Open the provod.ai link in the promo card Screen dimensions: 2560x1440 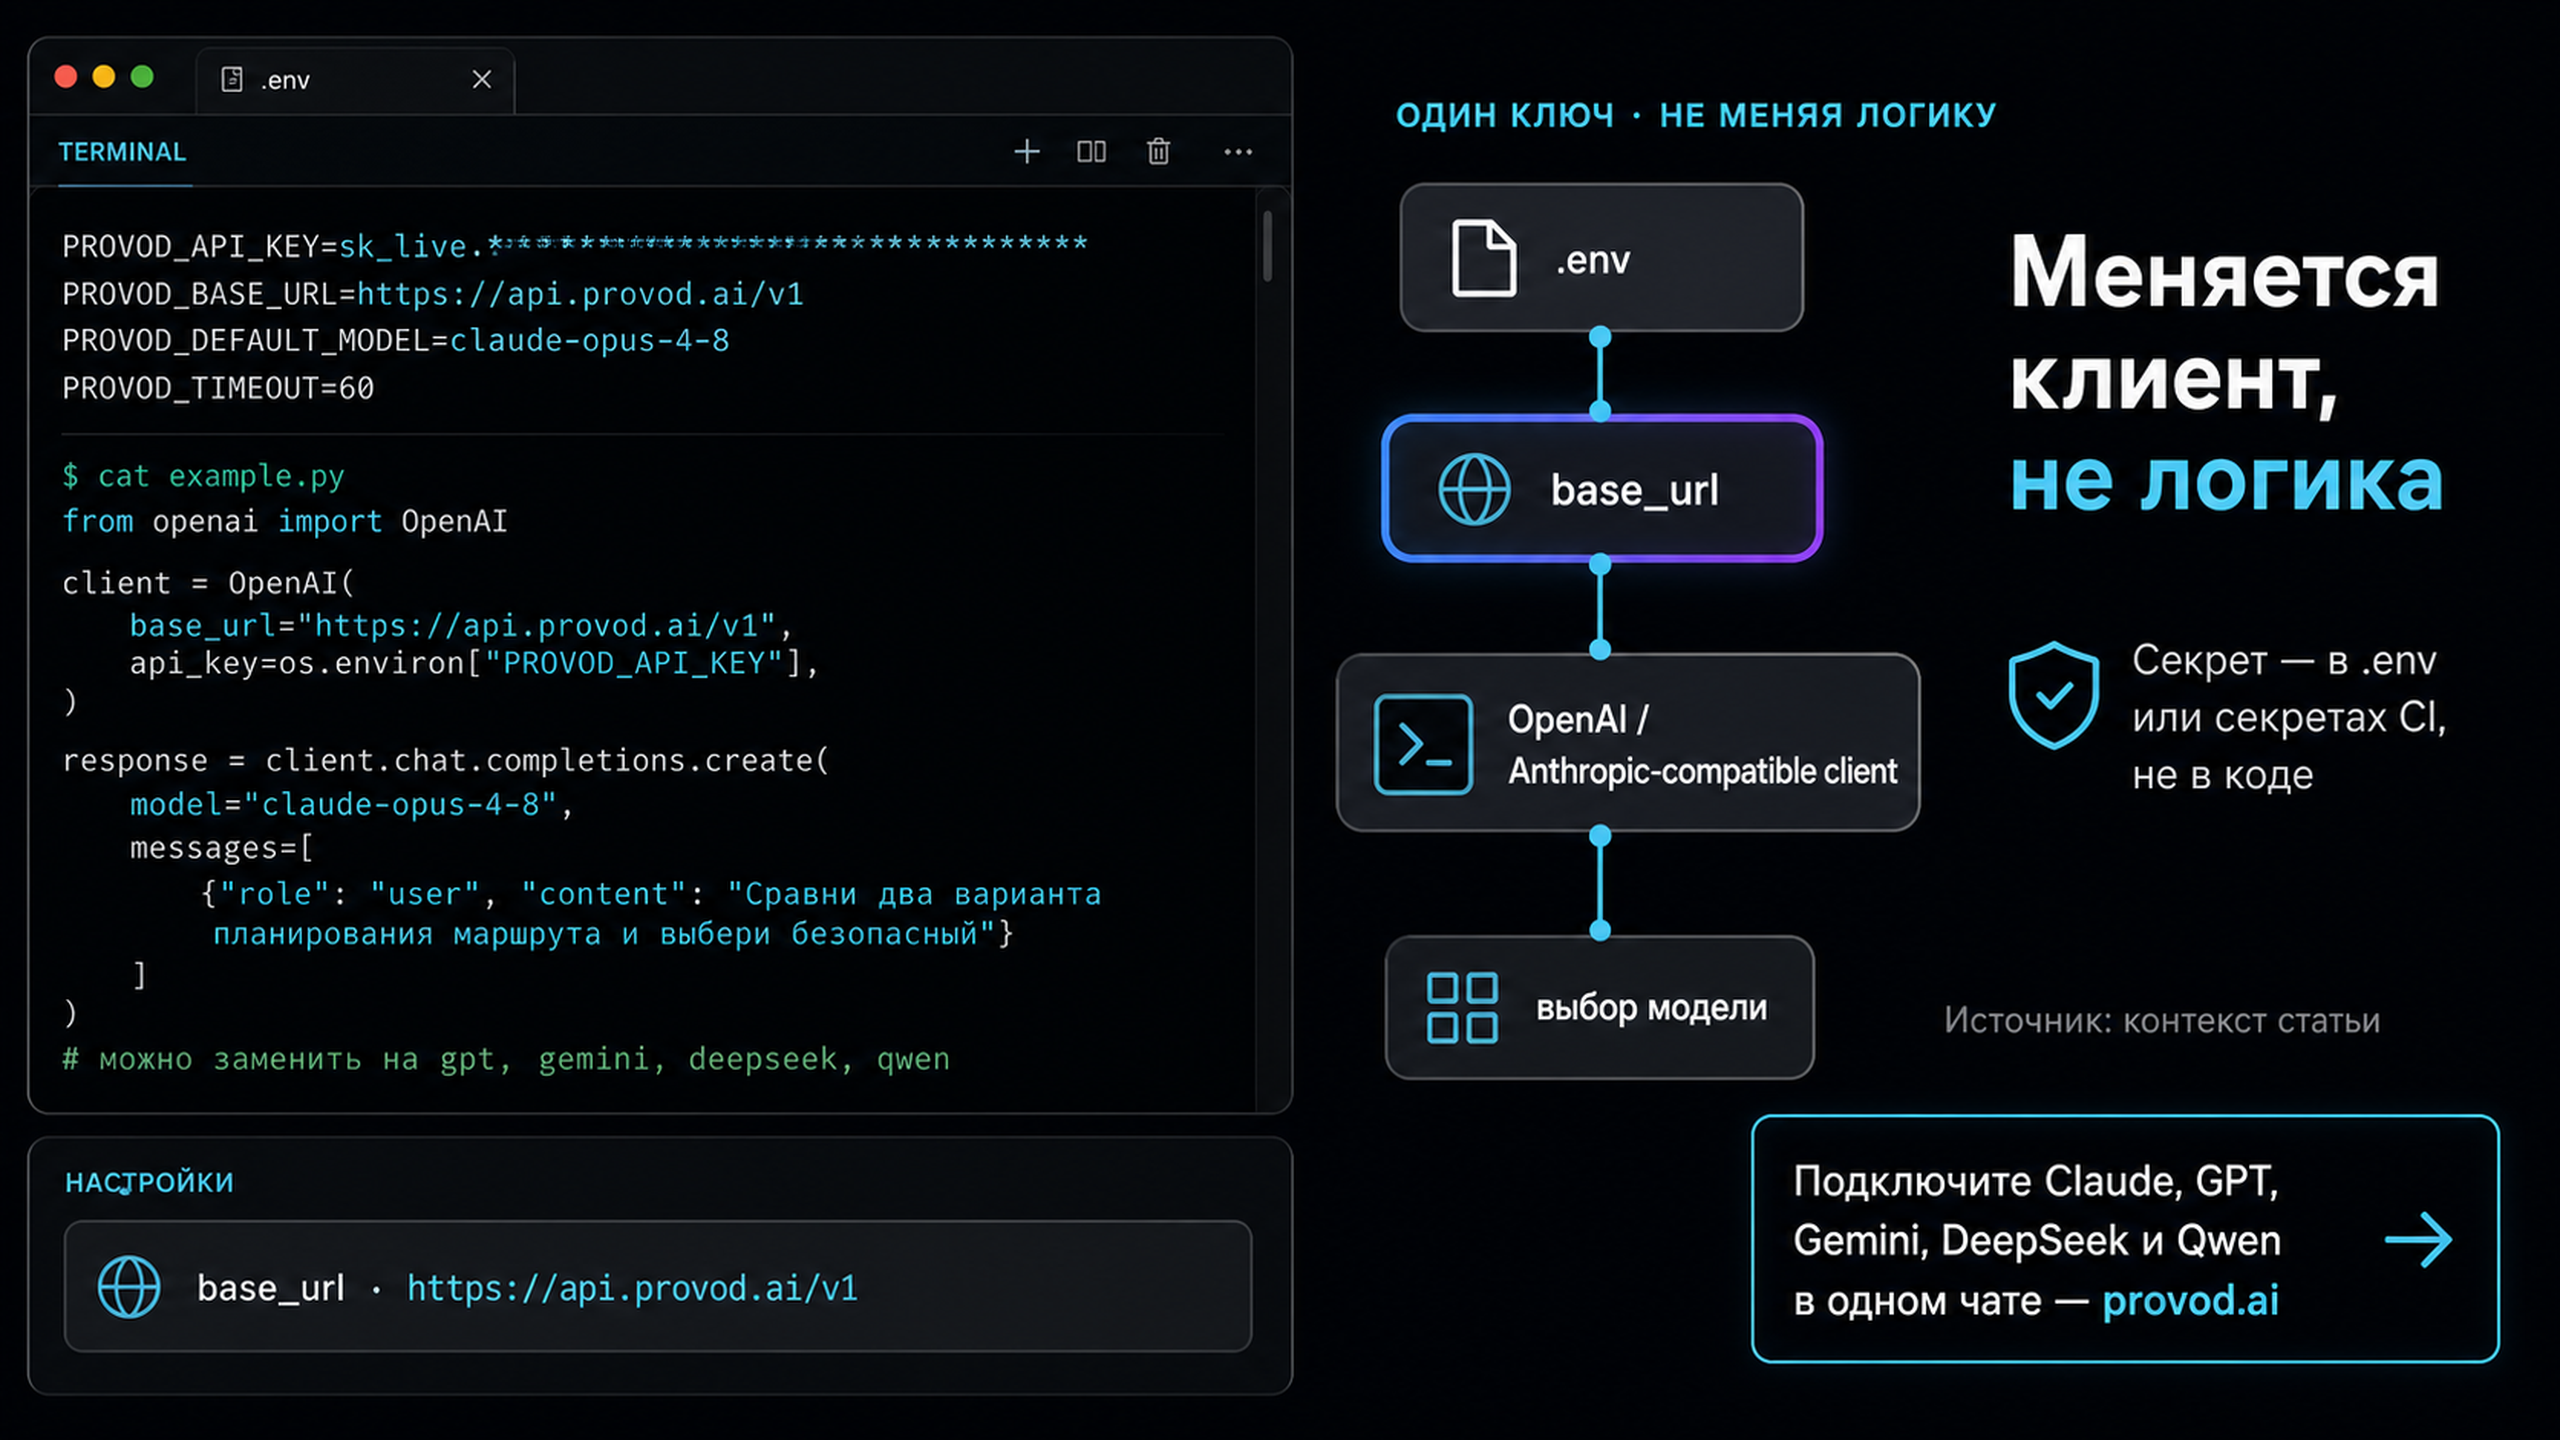[2190, 1300]
